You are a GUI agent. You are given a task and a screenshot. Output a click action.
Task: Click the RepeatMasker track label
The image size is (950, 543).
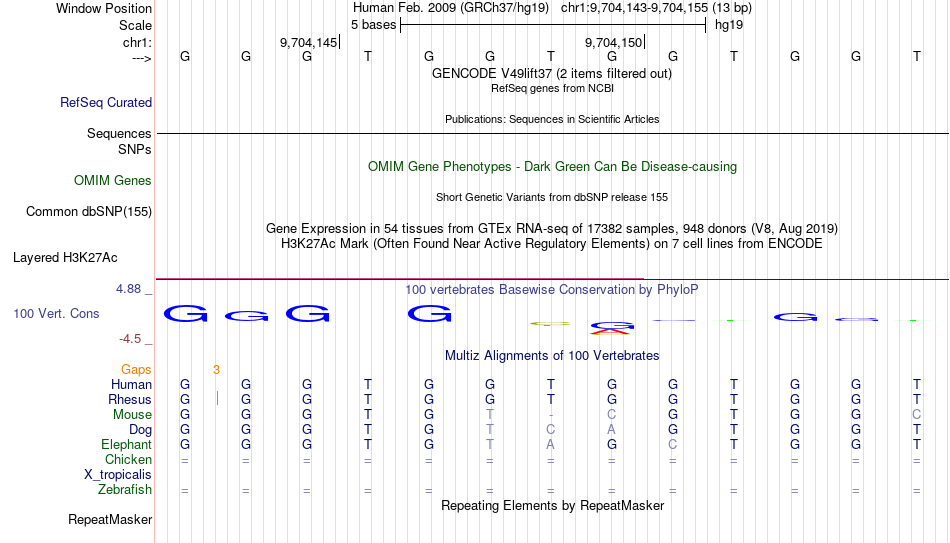pos(110,519)
